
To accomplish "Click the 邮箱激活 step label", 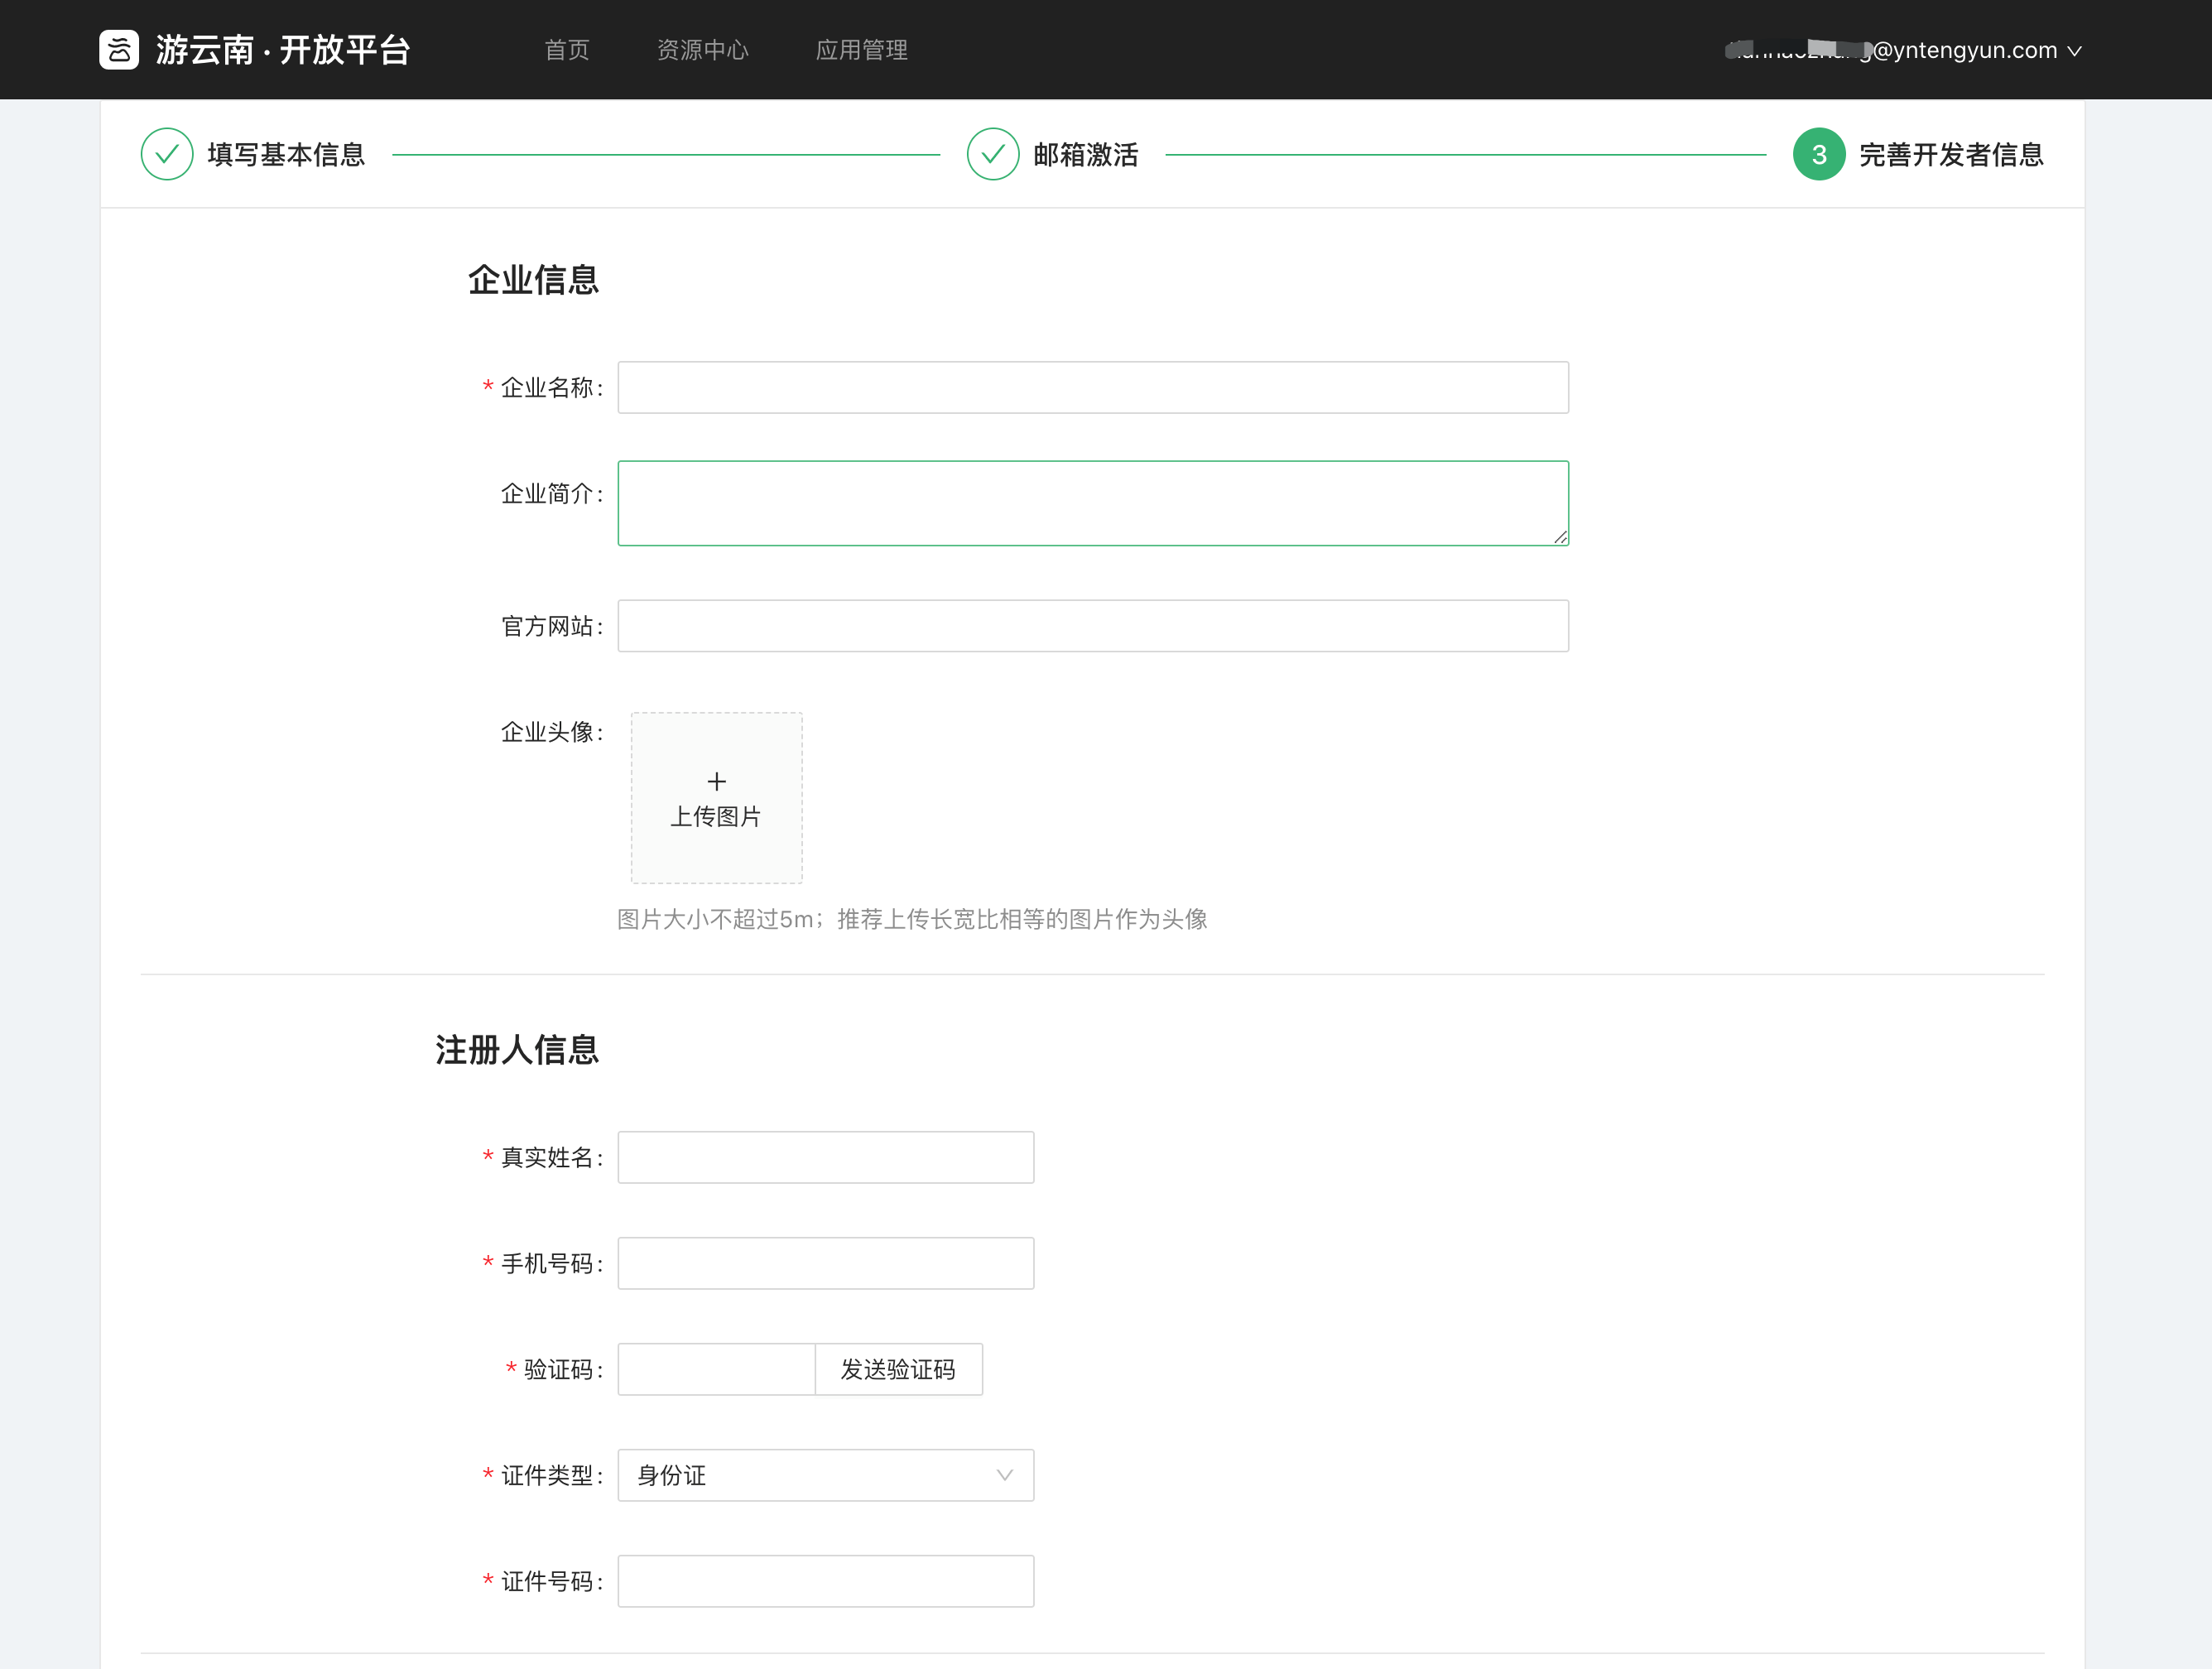I will click(1086, 154).
